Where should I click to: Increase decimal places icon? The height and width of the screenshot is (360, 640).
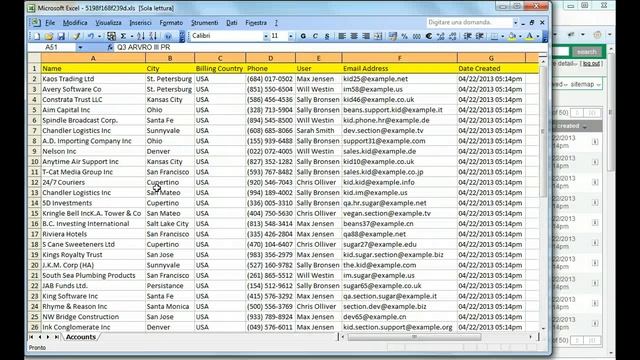pos(440,36)
